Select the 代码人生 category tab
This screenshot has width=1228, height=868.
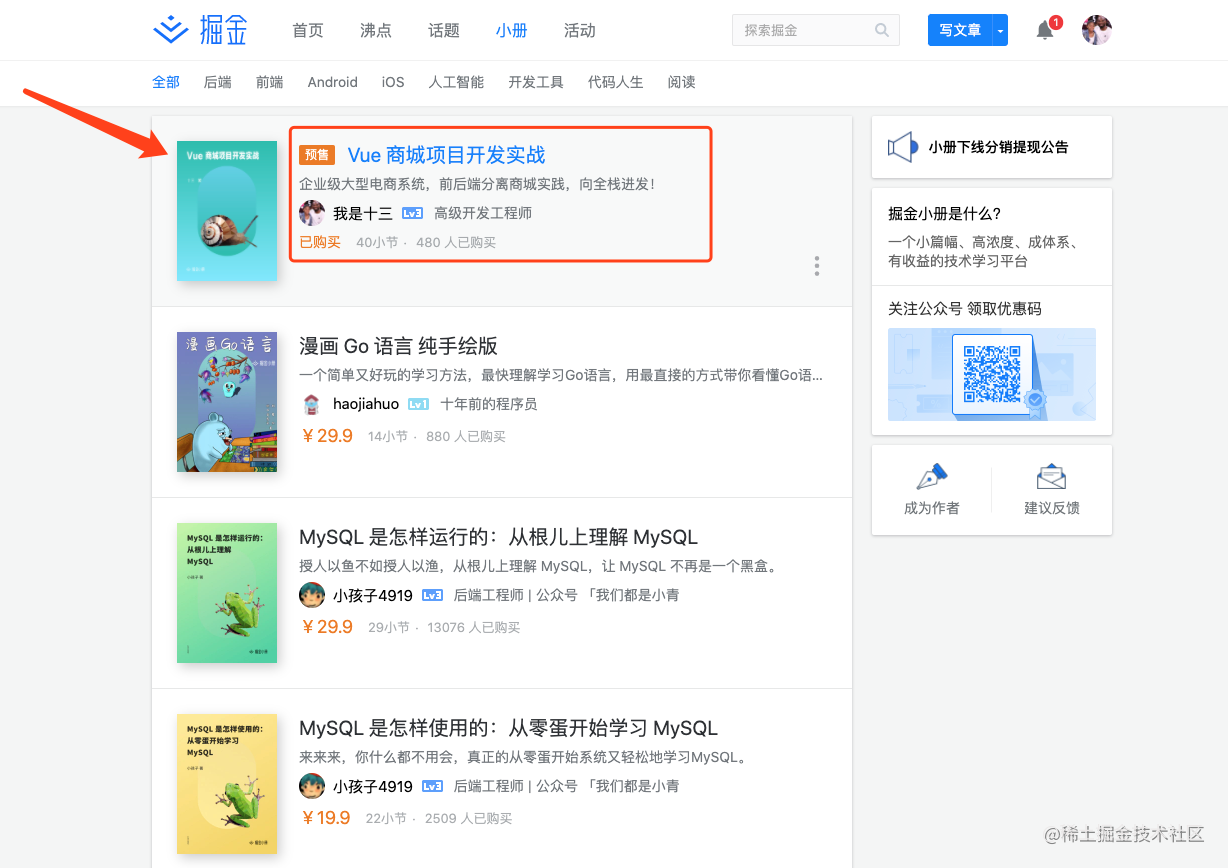(616, 82)
